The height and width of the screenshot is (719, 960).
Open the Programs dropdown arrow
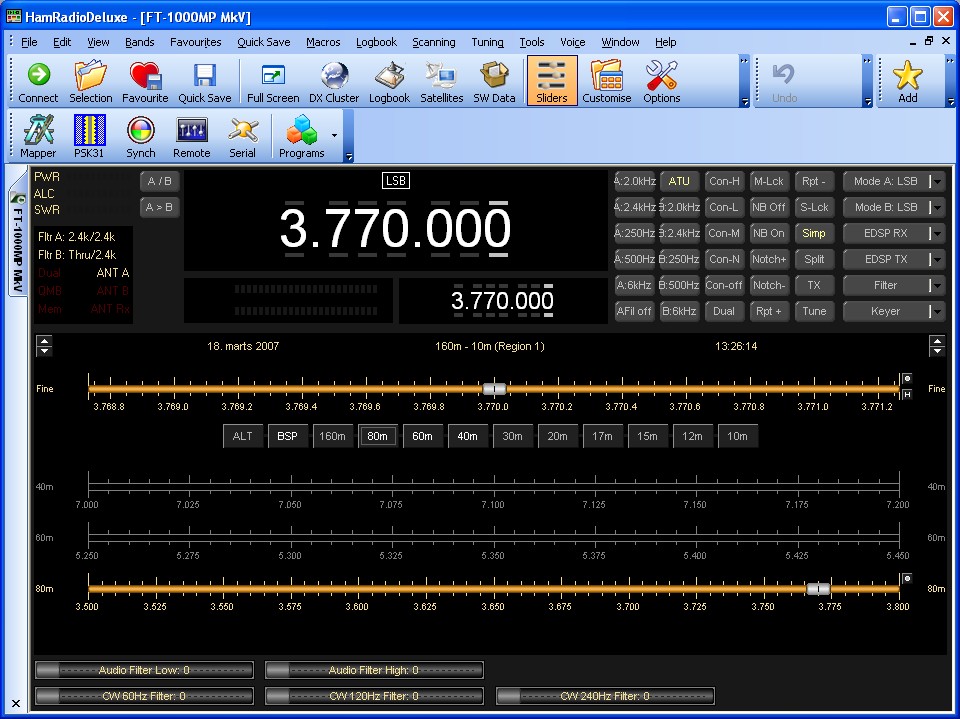(334, 135)
